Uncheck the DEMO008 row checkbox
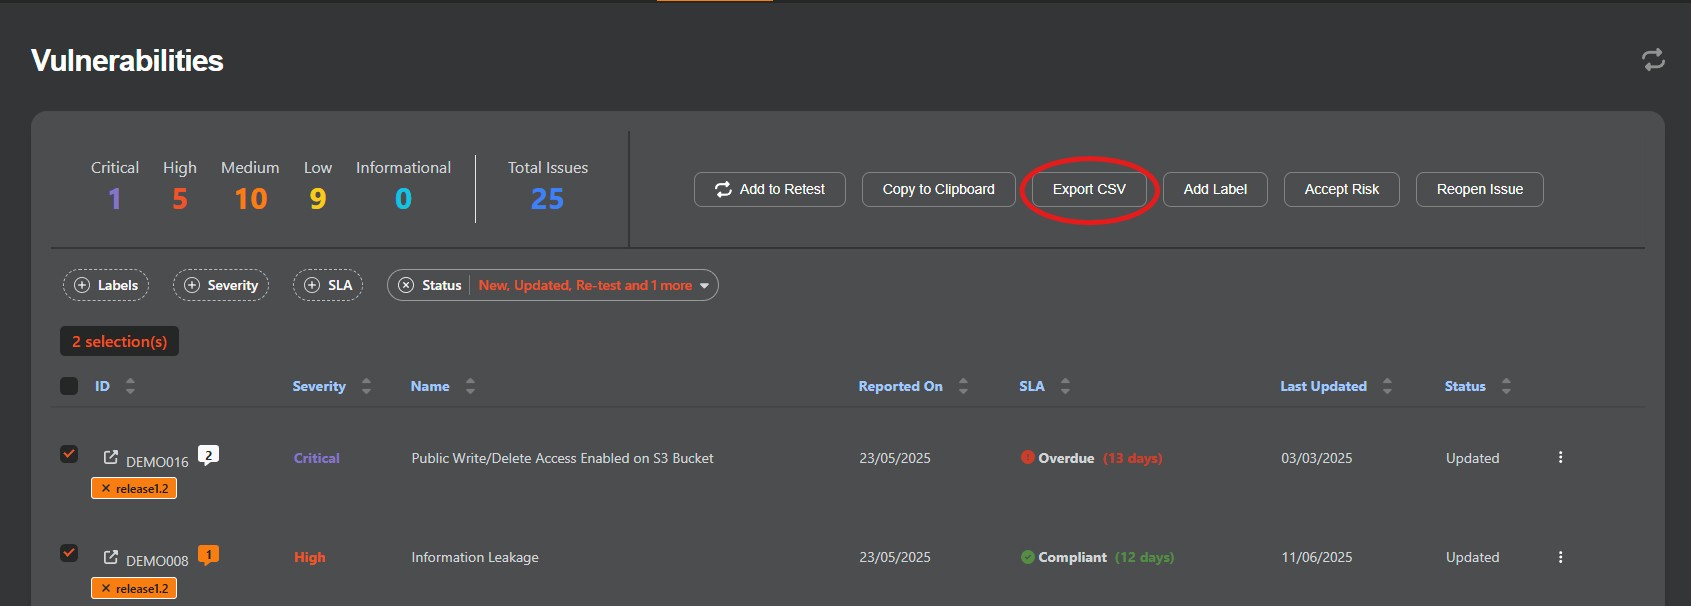The height and width of the screenshot is (606, 1691). tap(69, 553)
